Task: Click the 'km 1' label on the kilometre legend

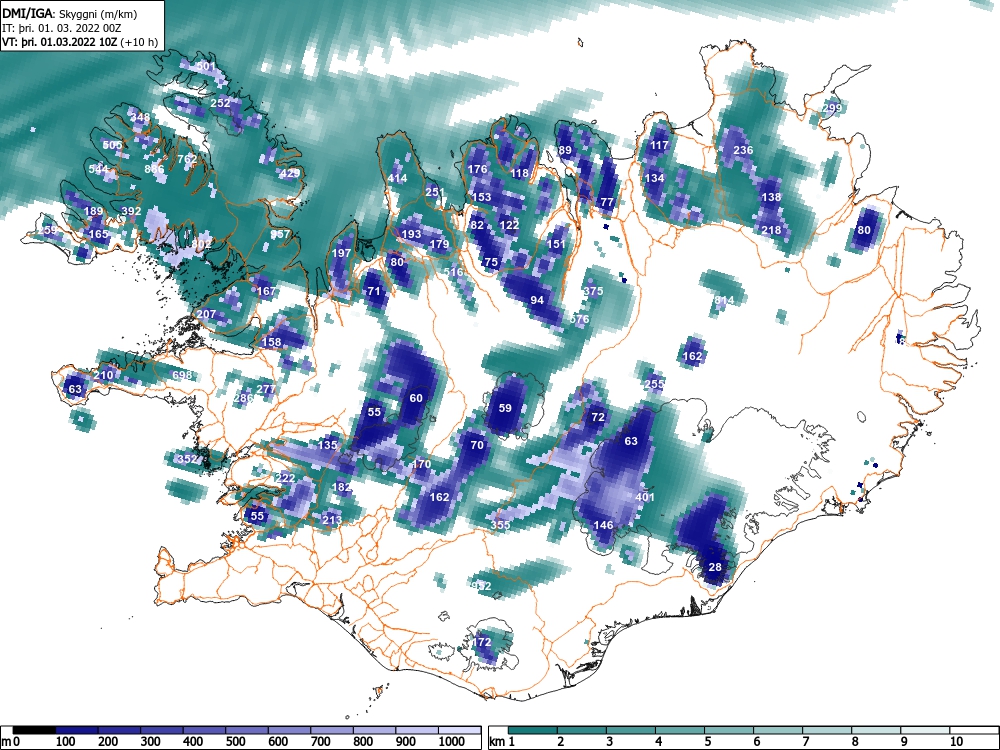Action: tap(502, 742)
